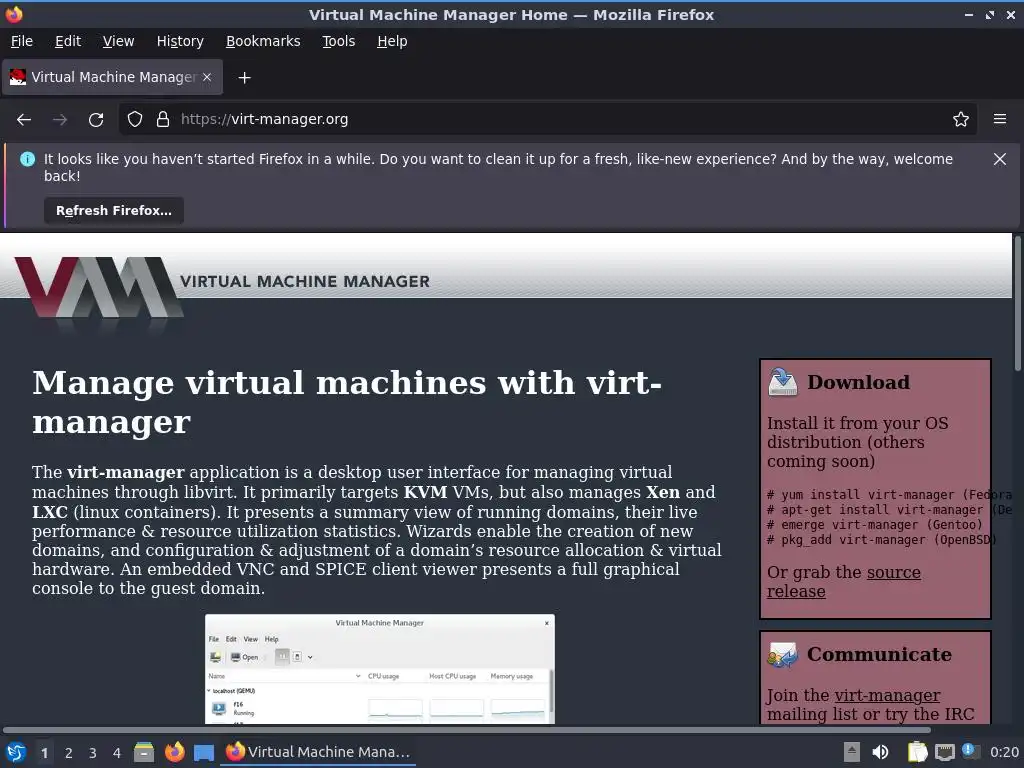Viewport: 1024px width, 768px height.
Task: Open the volume speaker tray icon
Action: pos(880,752)
